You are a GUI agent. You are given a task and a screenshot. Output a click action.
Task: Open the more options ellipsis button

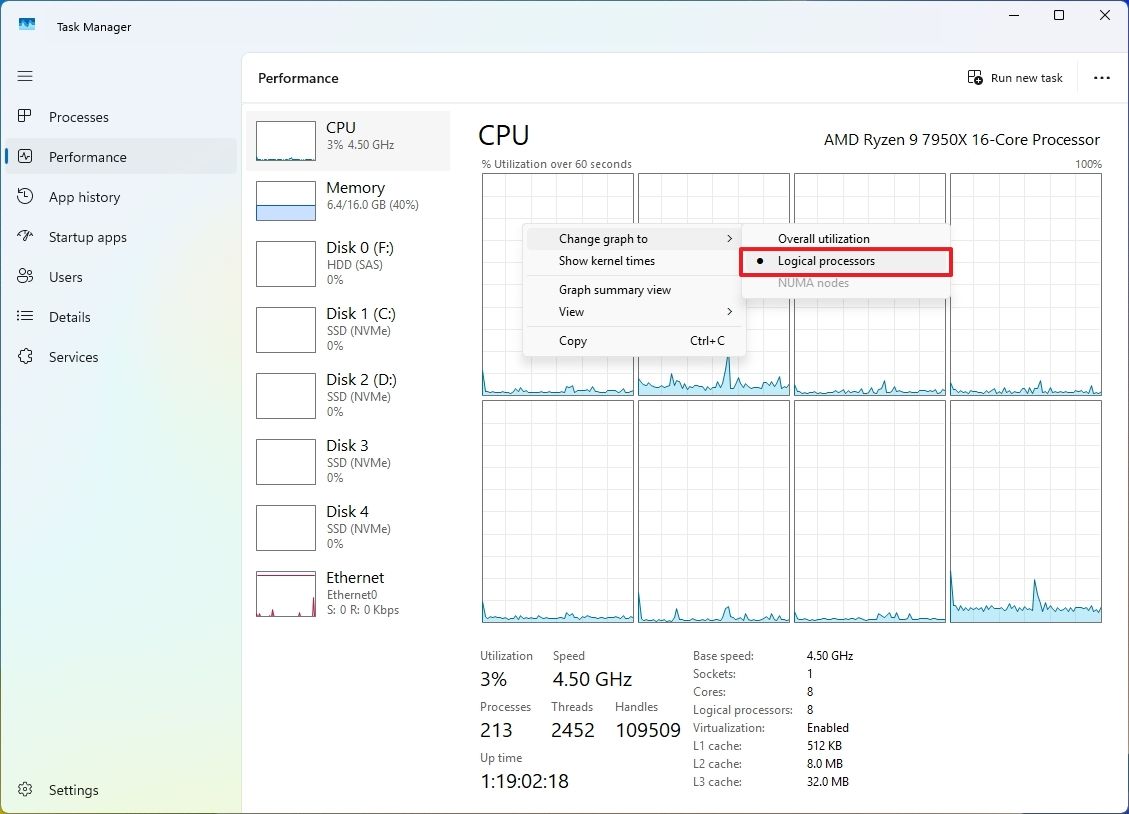pos(1101,78)
